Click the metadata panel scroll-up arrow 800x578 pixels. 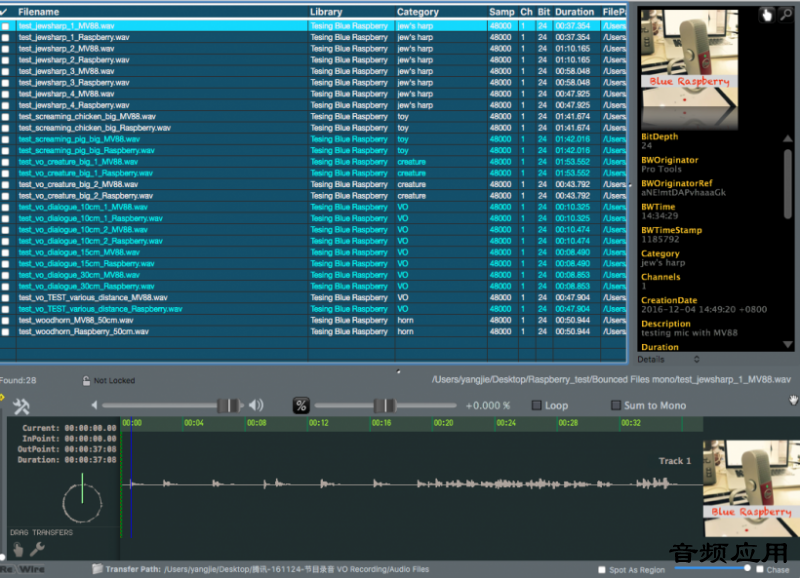788,138
